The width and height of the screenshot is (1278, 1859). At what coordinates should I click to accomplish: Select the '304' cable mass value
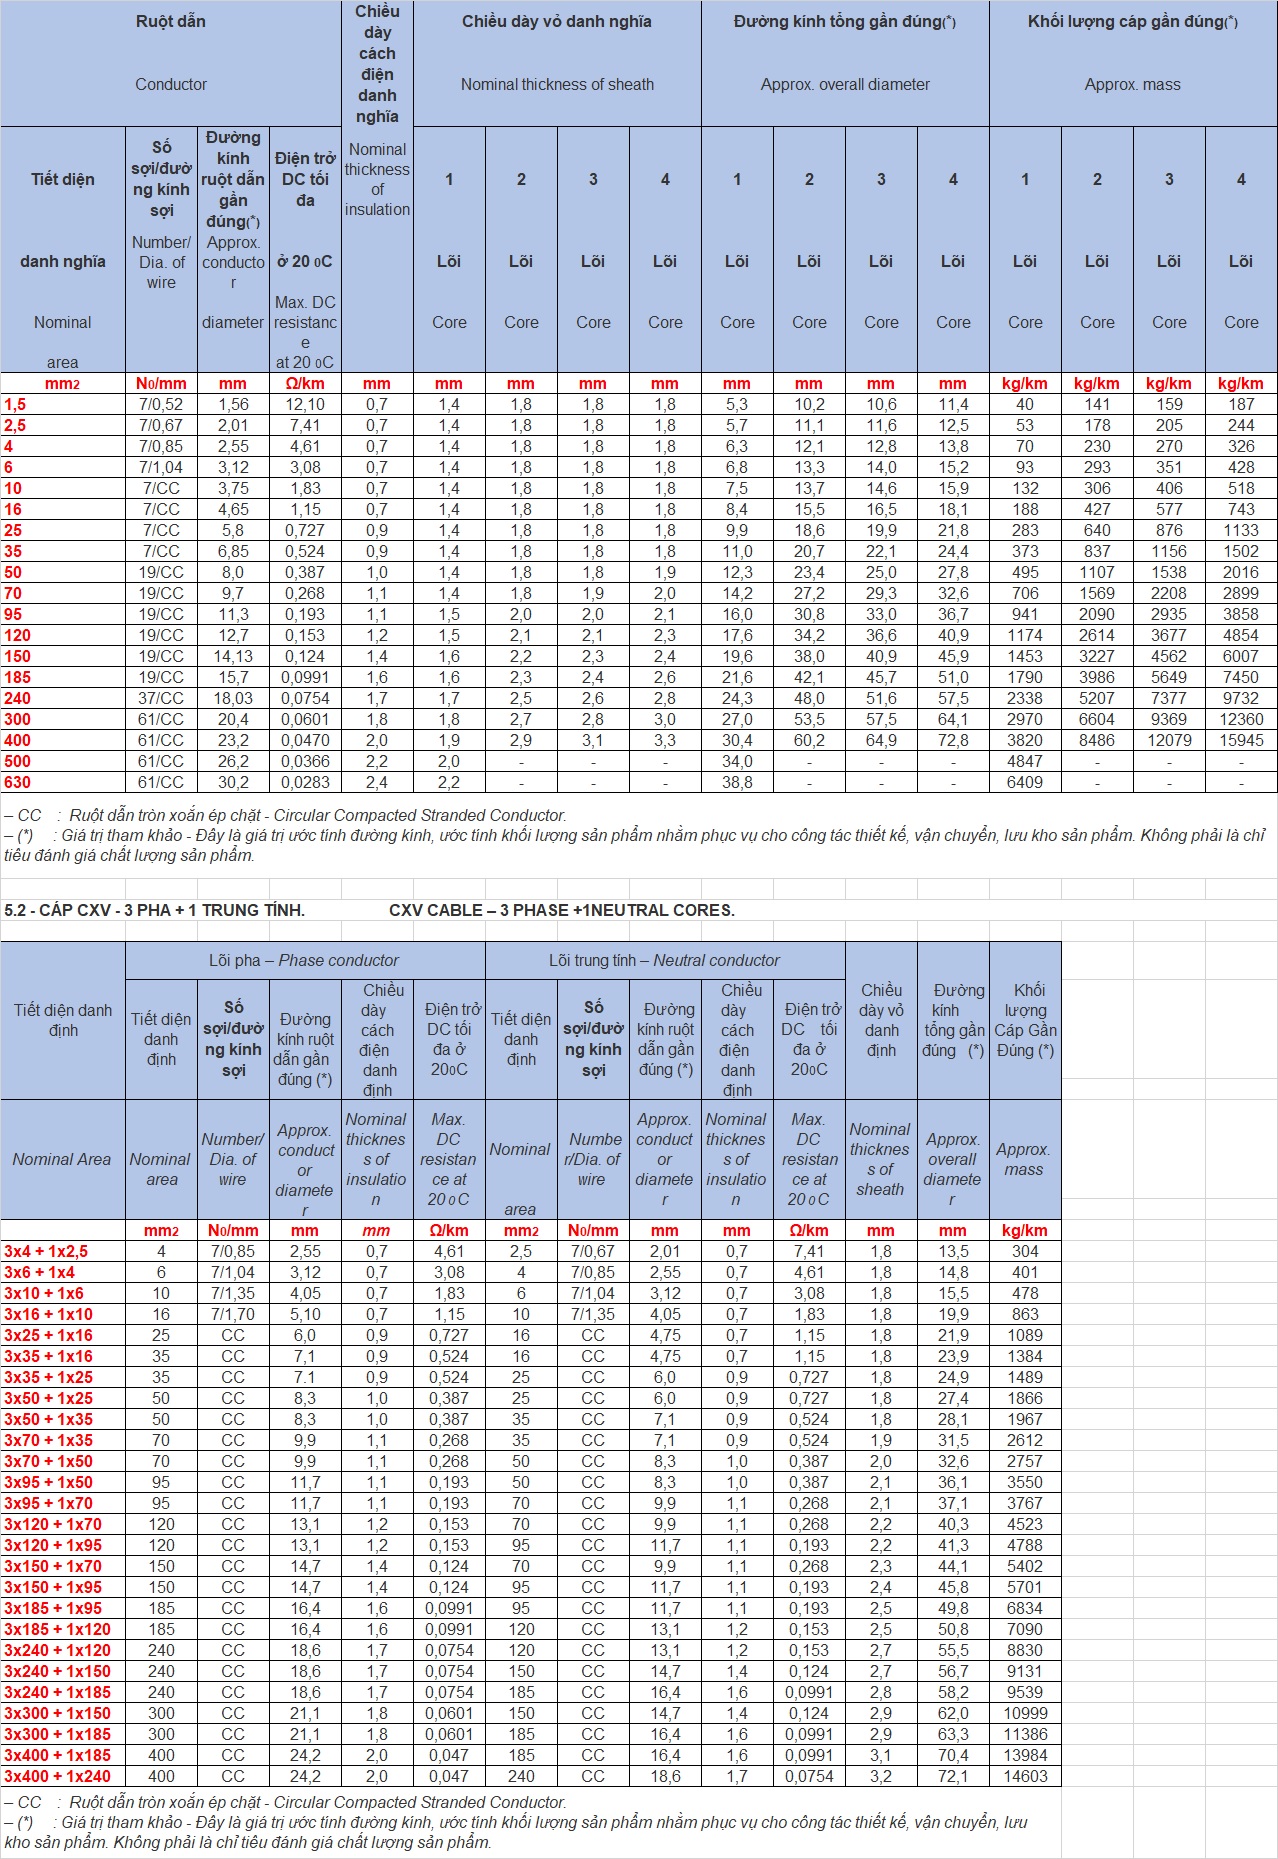coord(1025,1251)
